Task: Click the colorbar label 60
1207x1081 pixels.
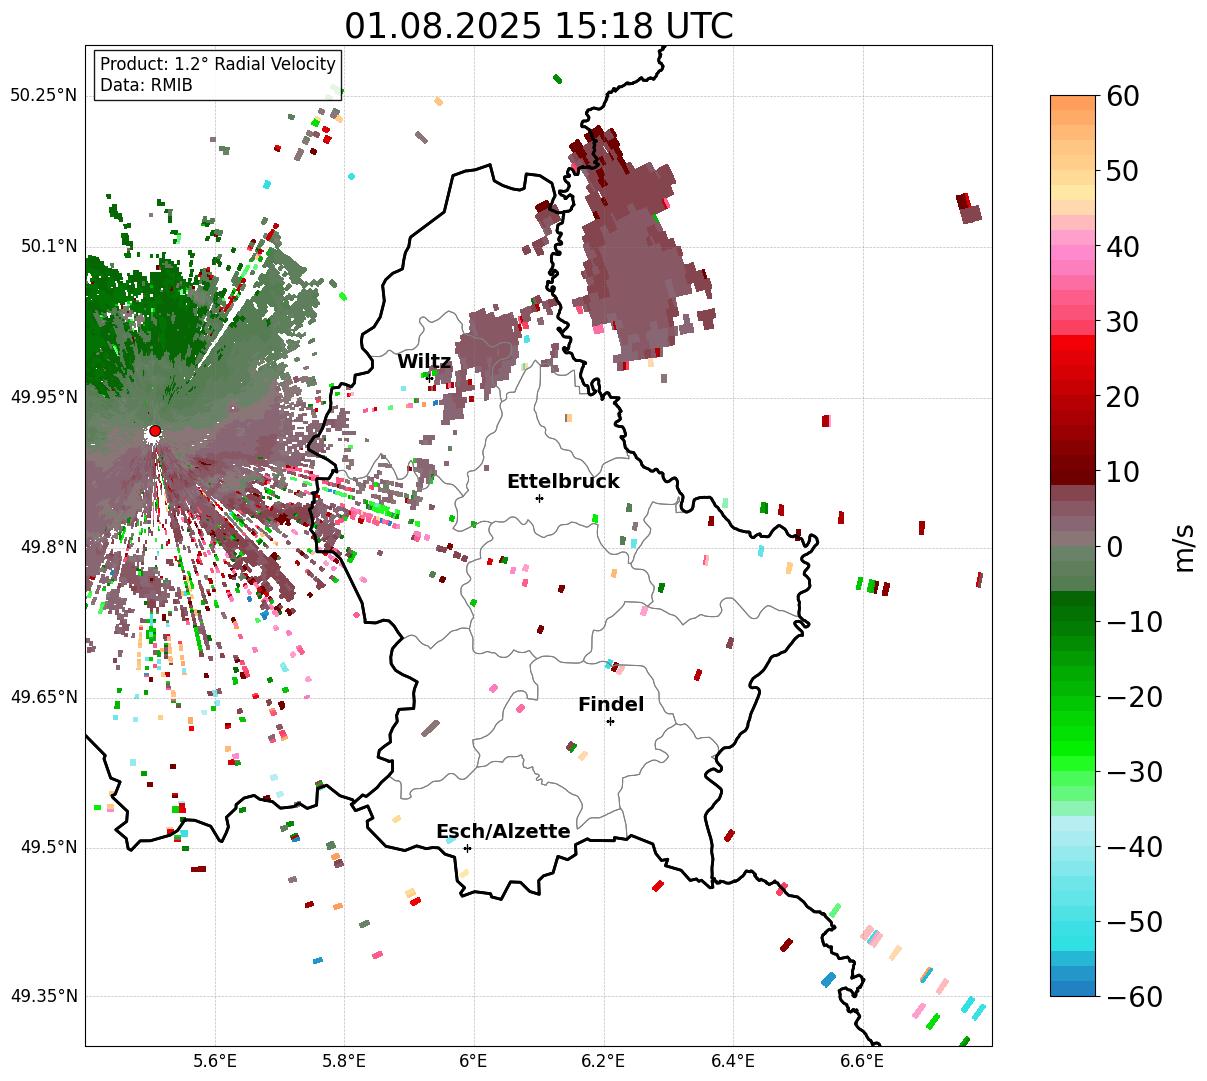Action: (1122, 96)
